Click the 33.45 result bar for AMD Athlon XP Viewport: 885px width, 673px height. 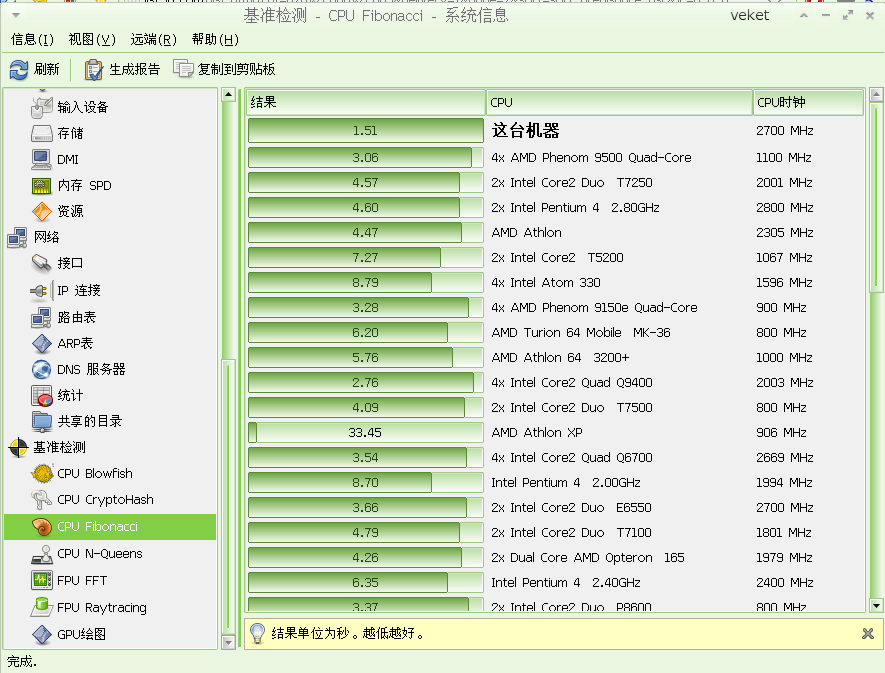(366, 432)
